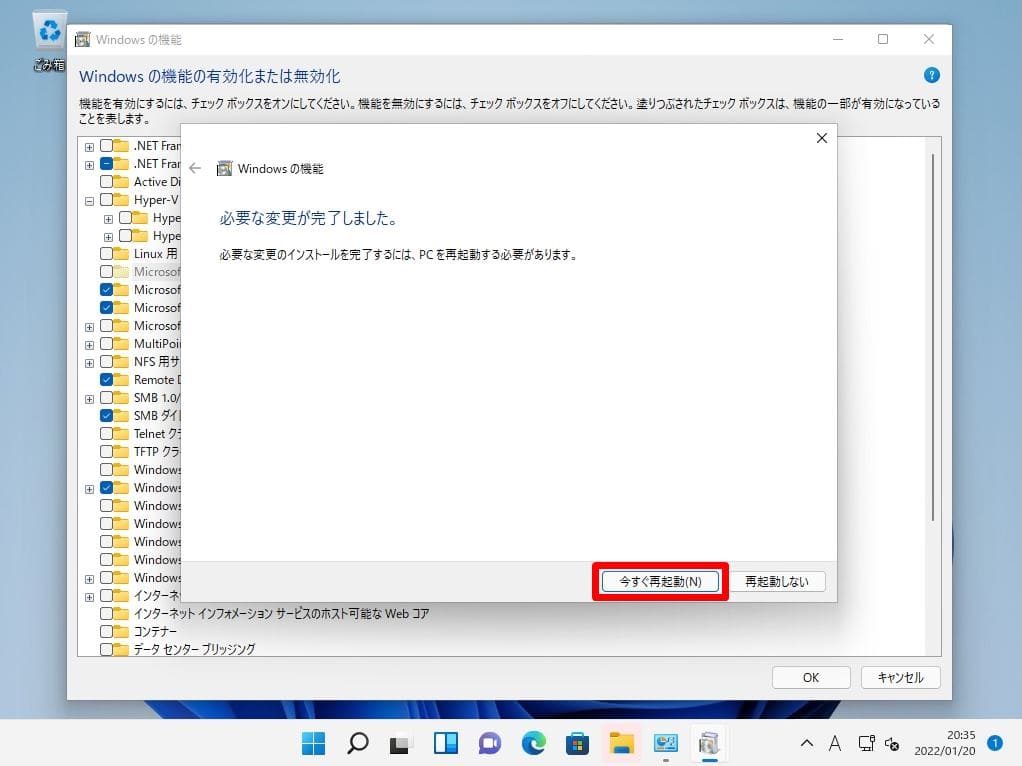1022x766 pixels.
Task: Click the Windows Features title bar icon
Action: coord(83,40)
